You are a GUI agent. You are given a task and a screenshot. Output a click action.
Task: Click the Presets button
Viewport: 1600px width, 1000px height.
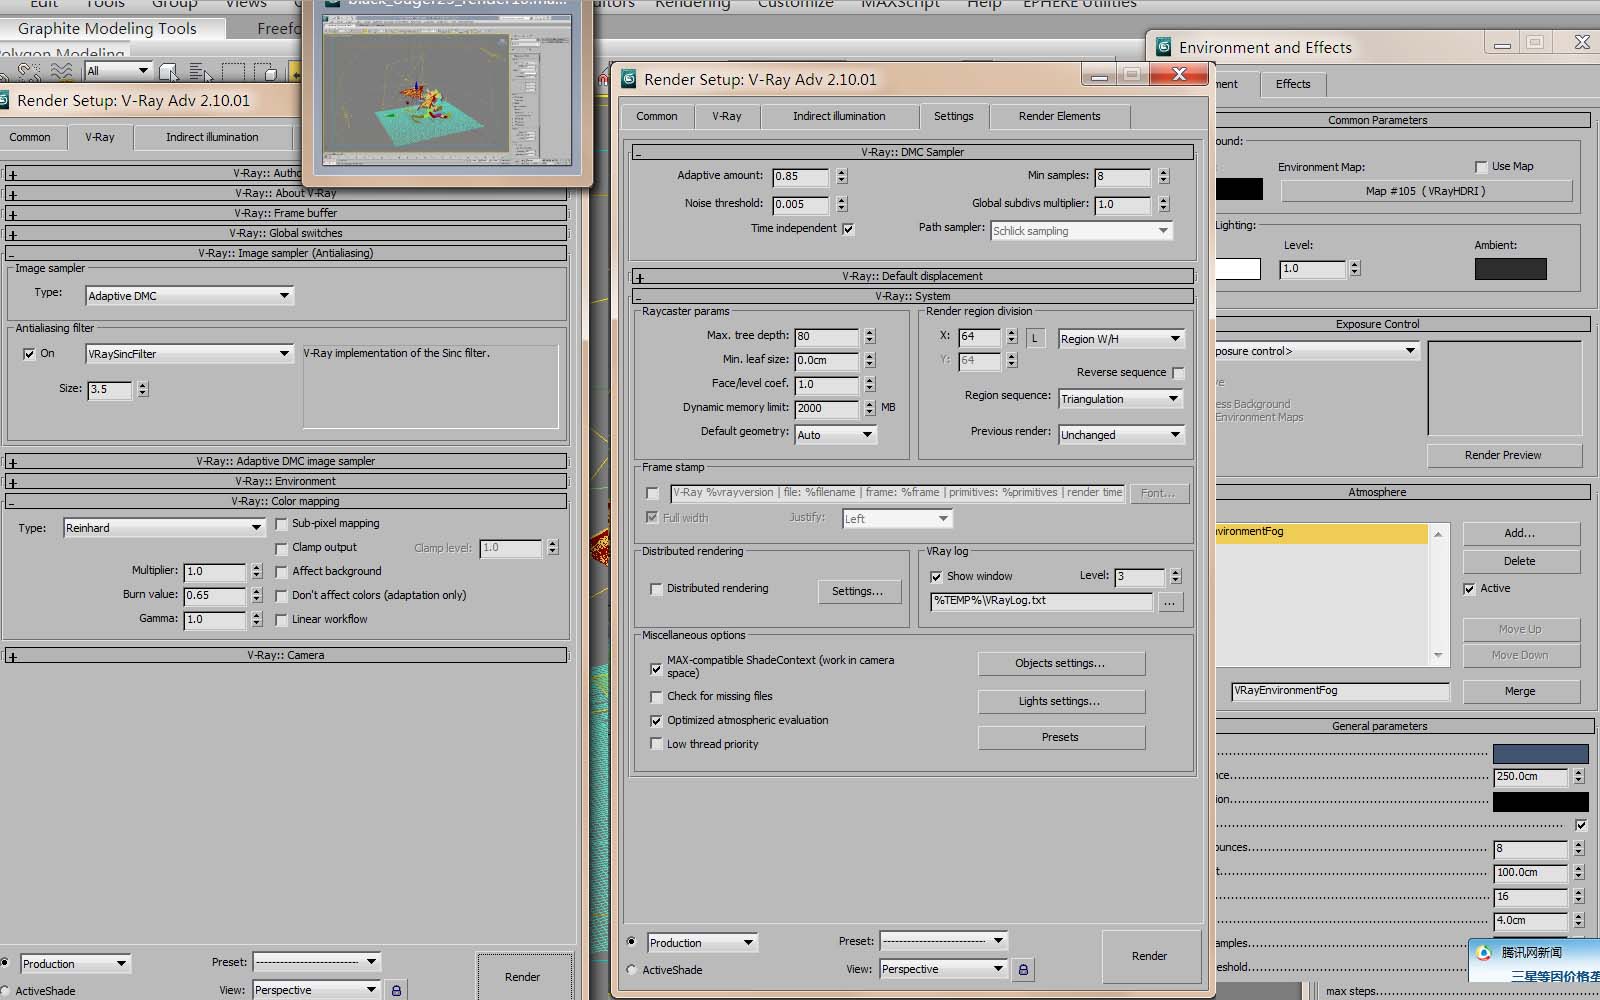point(1060,738)
